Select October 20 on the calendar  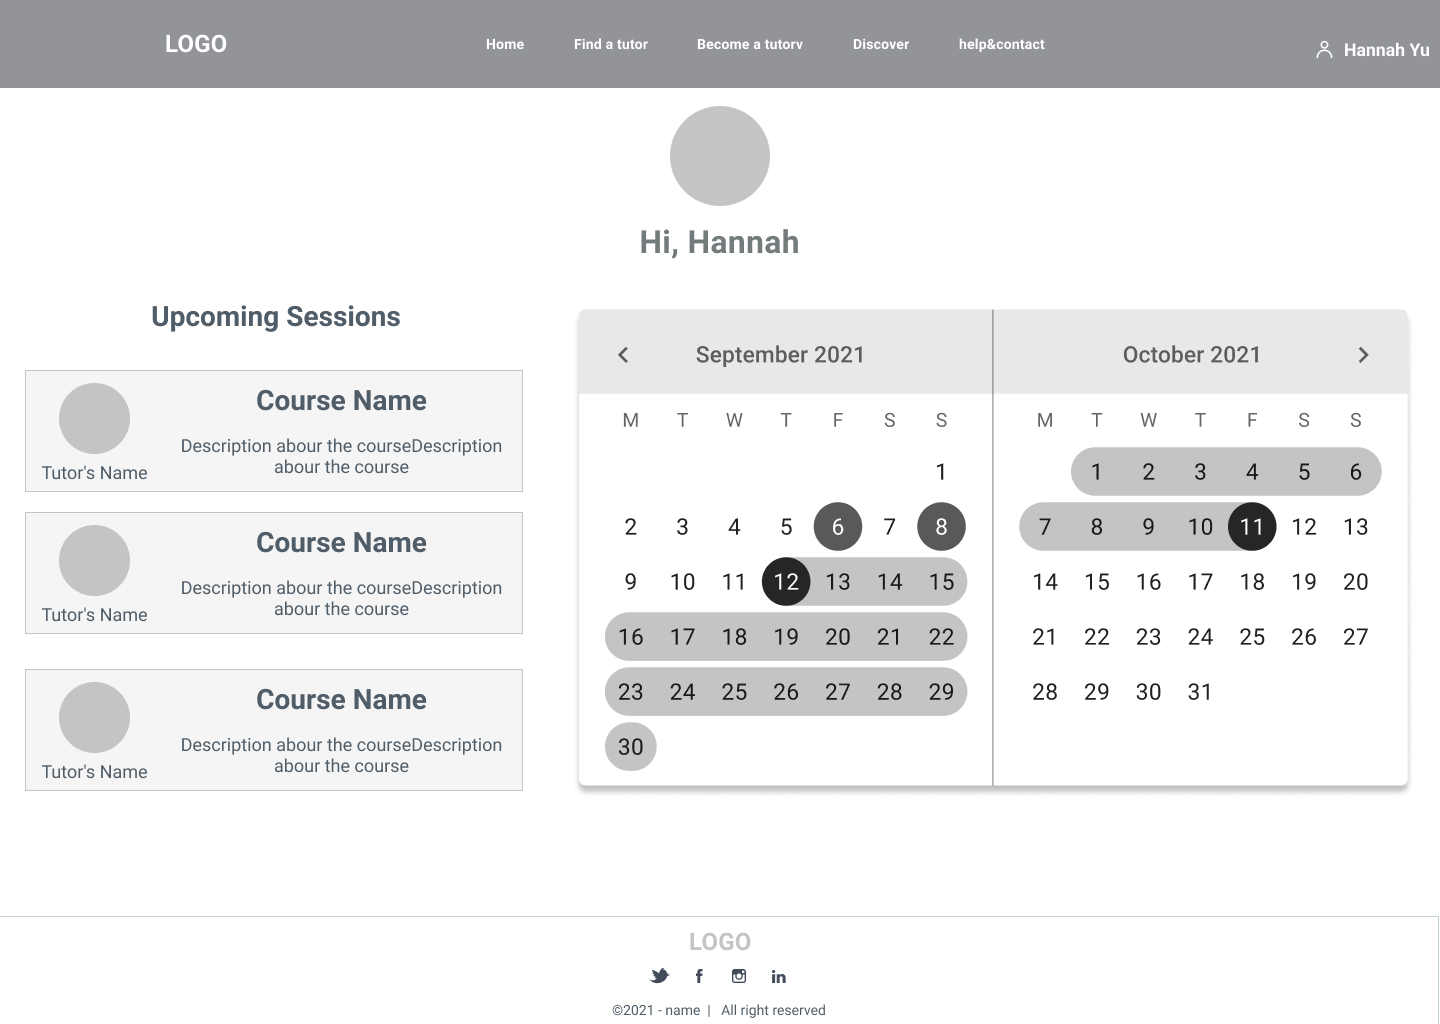pyautogui.click(x=1356, y=582)
